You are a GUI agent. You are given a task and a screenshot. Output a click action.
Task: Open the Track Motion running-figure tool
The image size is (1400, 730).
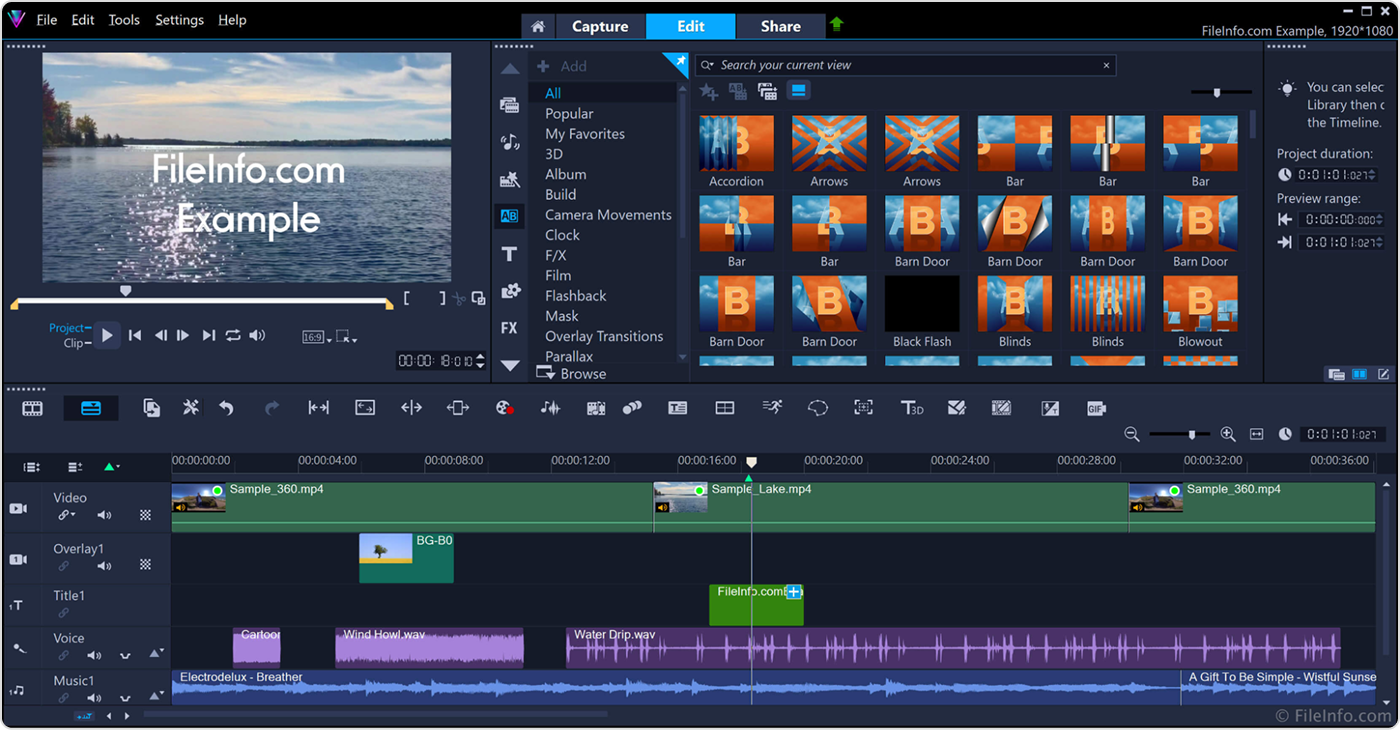(x=772, y=407)
